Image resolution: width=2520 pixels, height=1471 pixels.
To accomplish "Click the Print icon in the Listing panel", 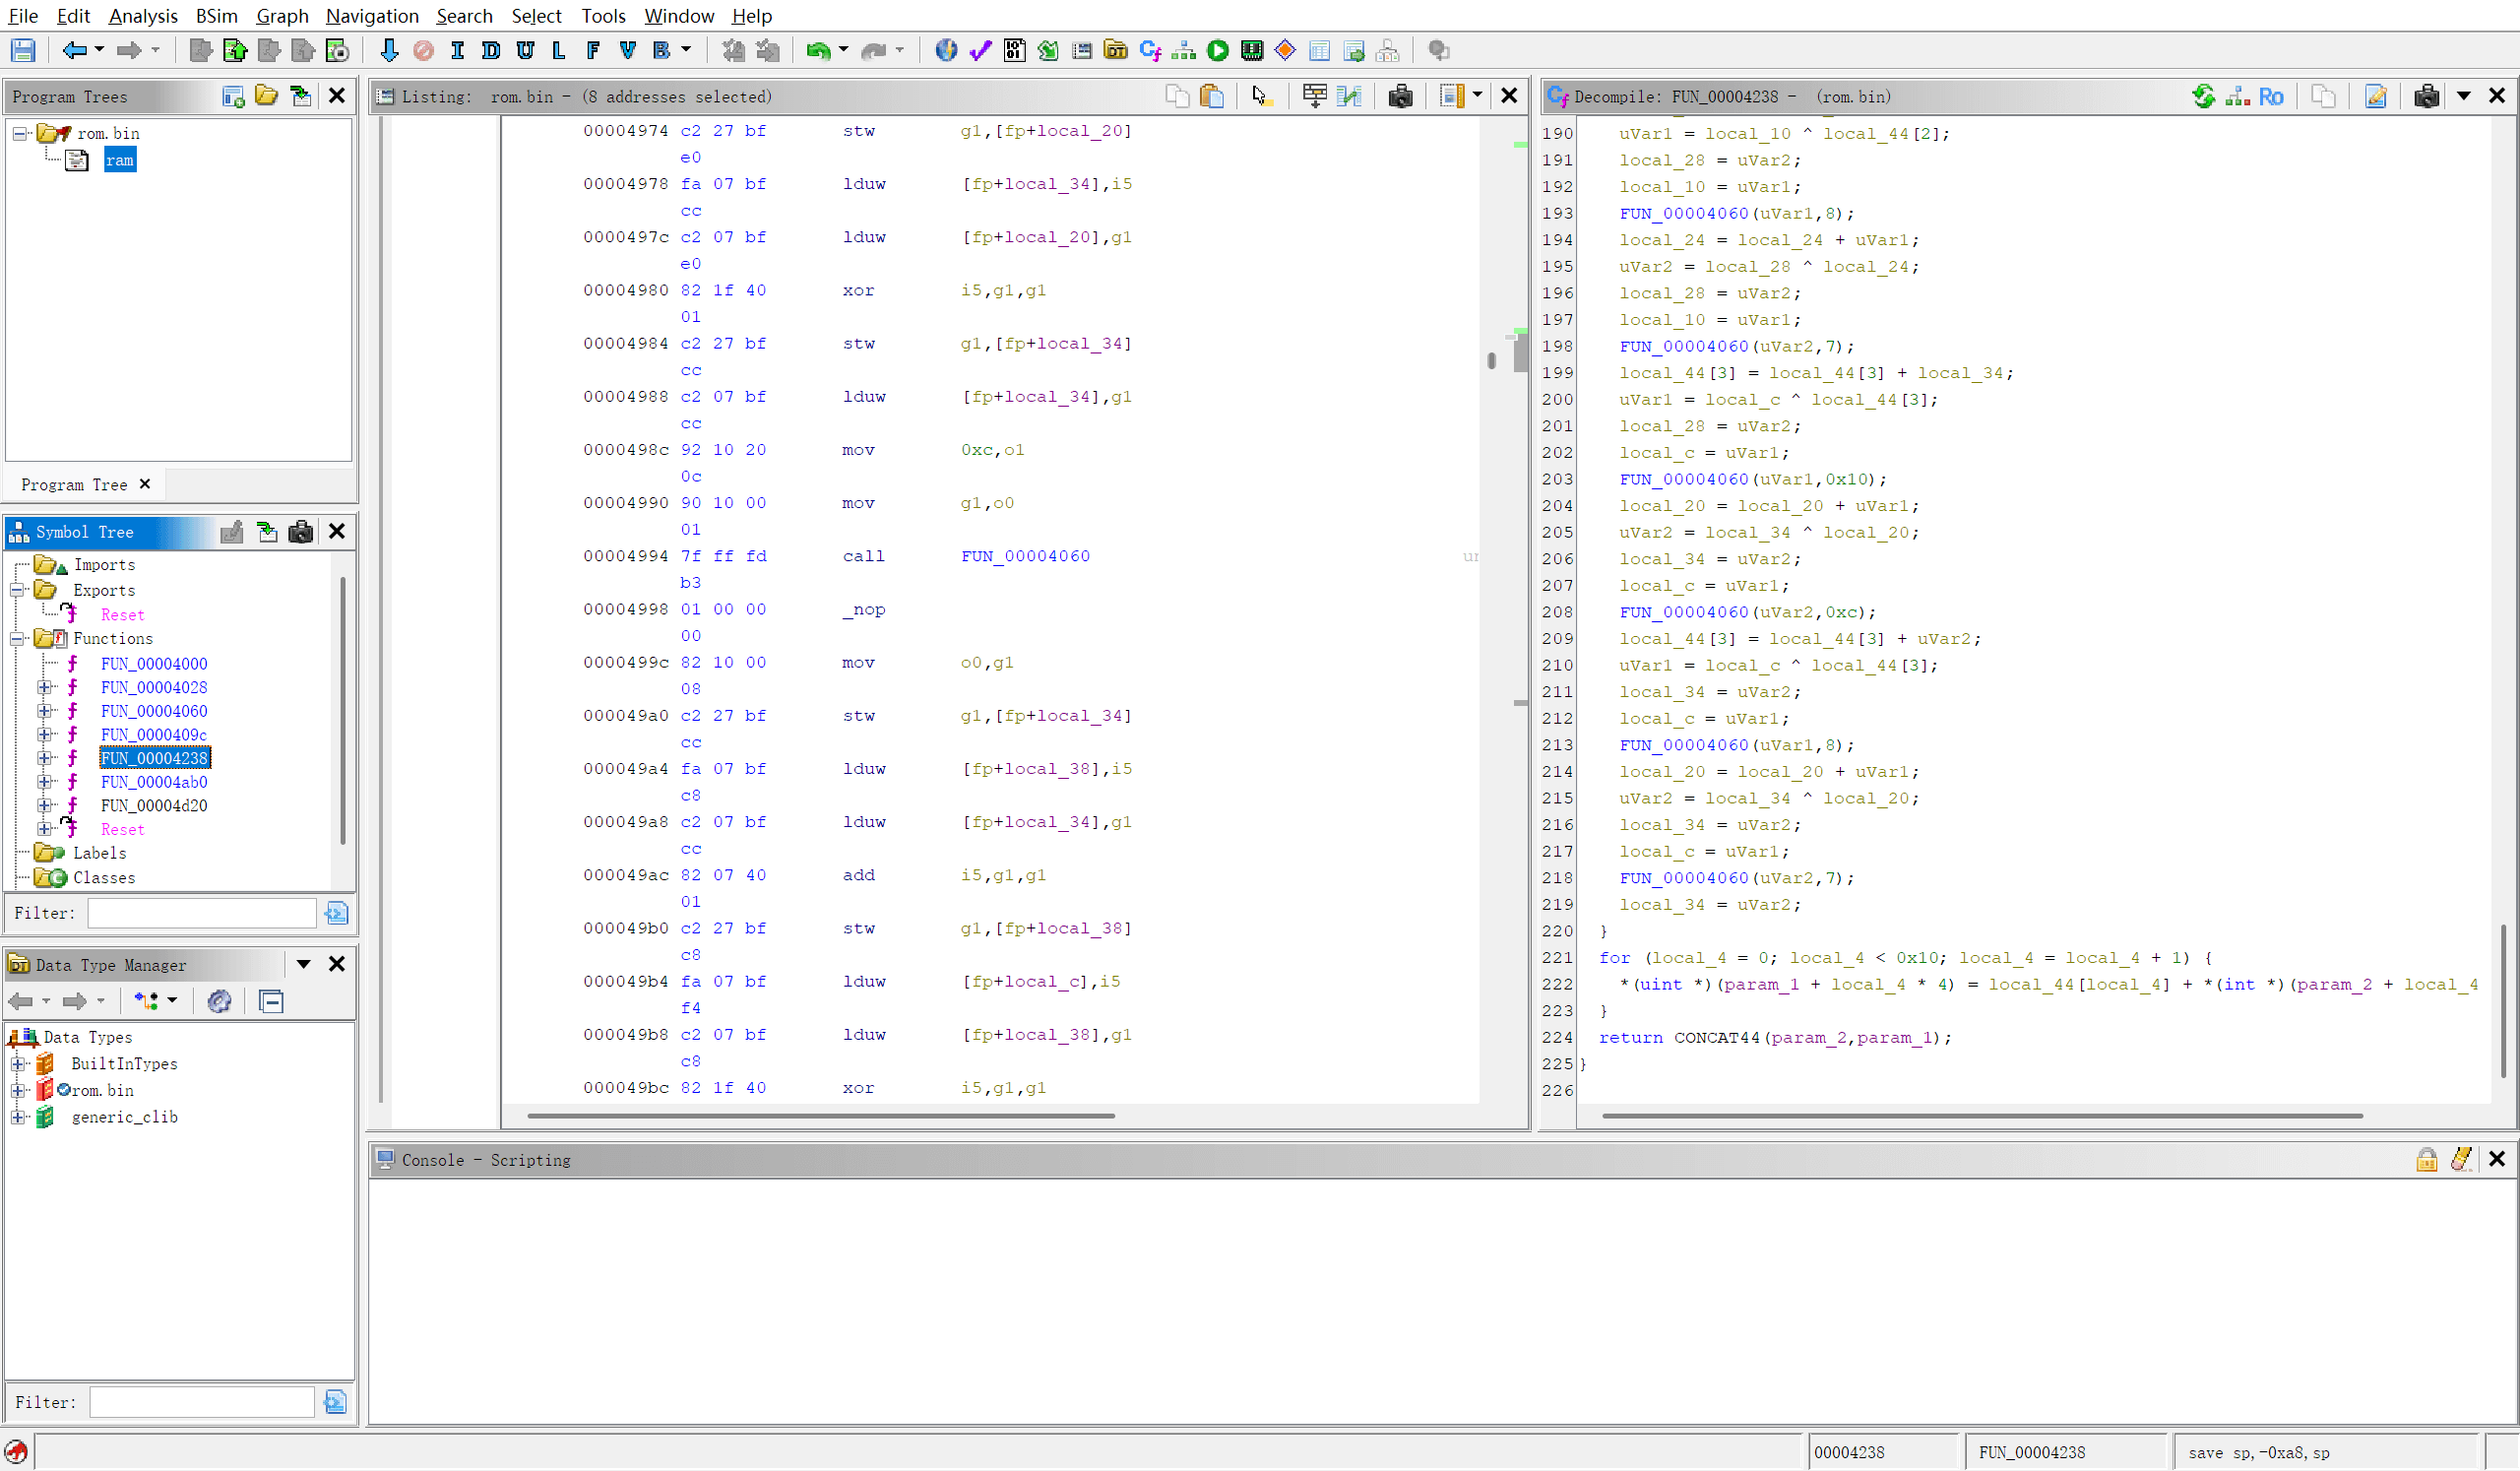I will pos(1400,96).
